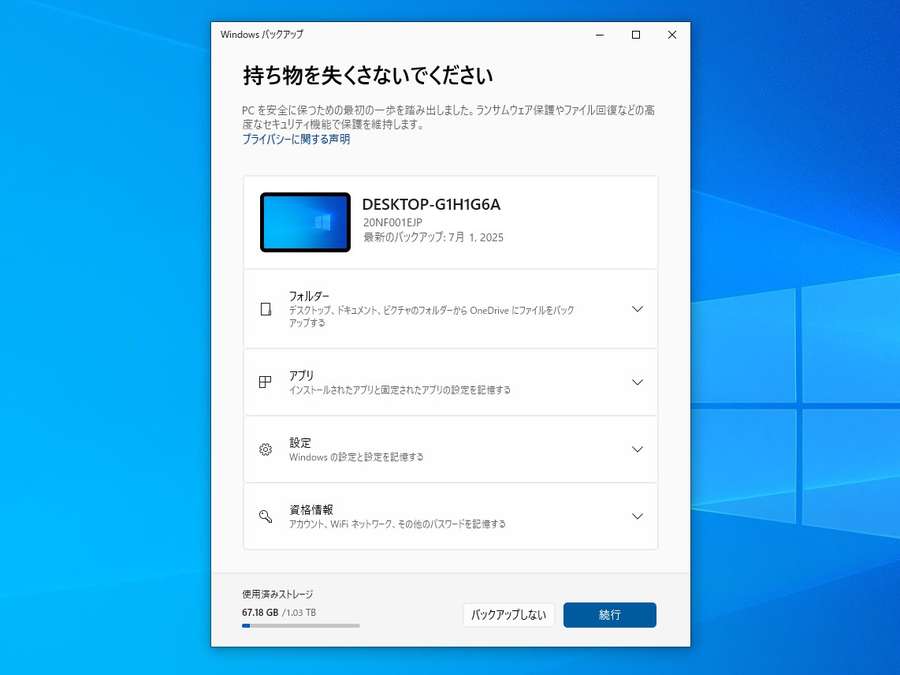Expand the 資格情報 section chevron
900x675 pixels.
(x=637, y=516)
